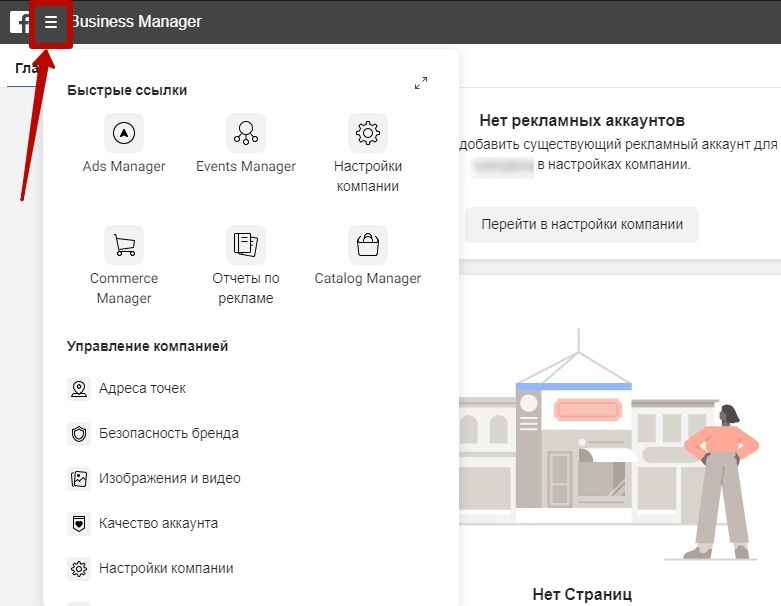Click the Отчеты по рекламе label
The image size is (781, 606).
click(246, 288)
